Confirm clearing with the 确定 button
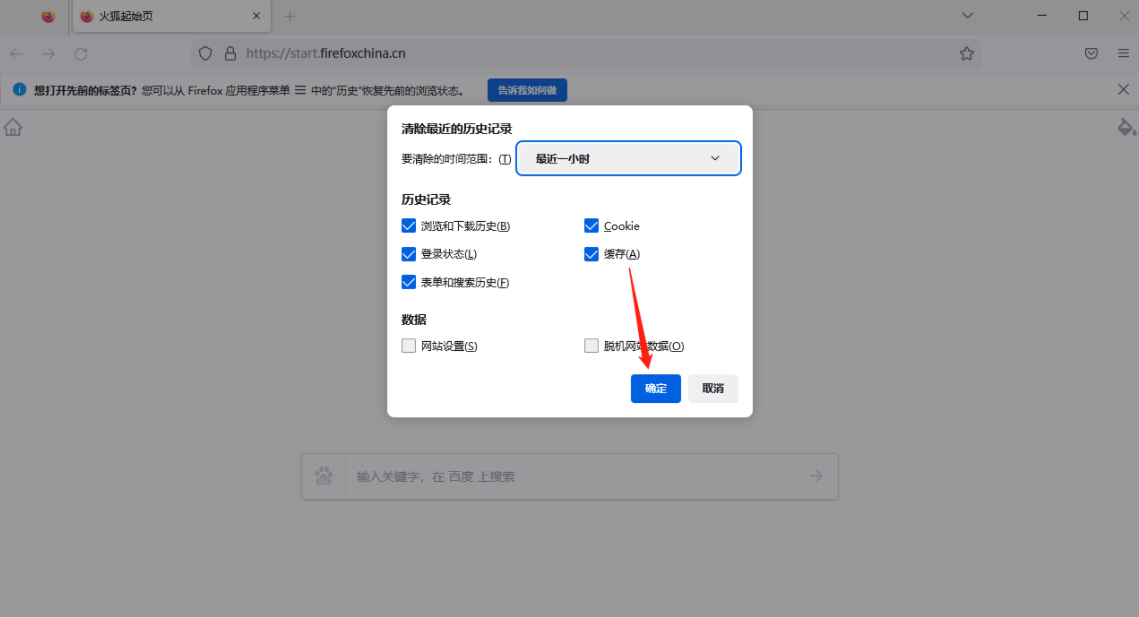 pos(656,388)
